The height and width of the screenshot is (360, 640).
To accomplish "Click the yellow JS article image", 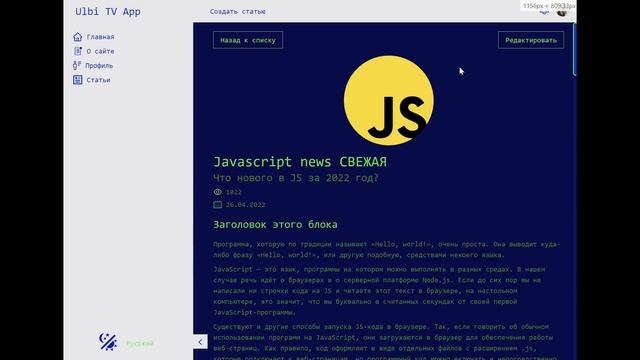I will [389, 100].
